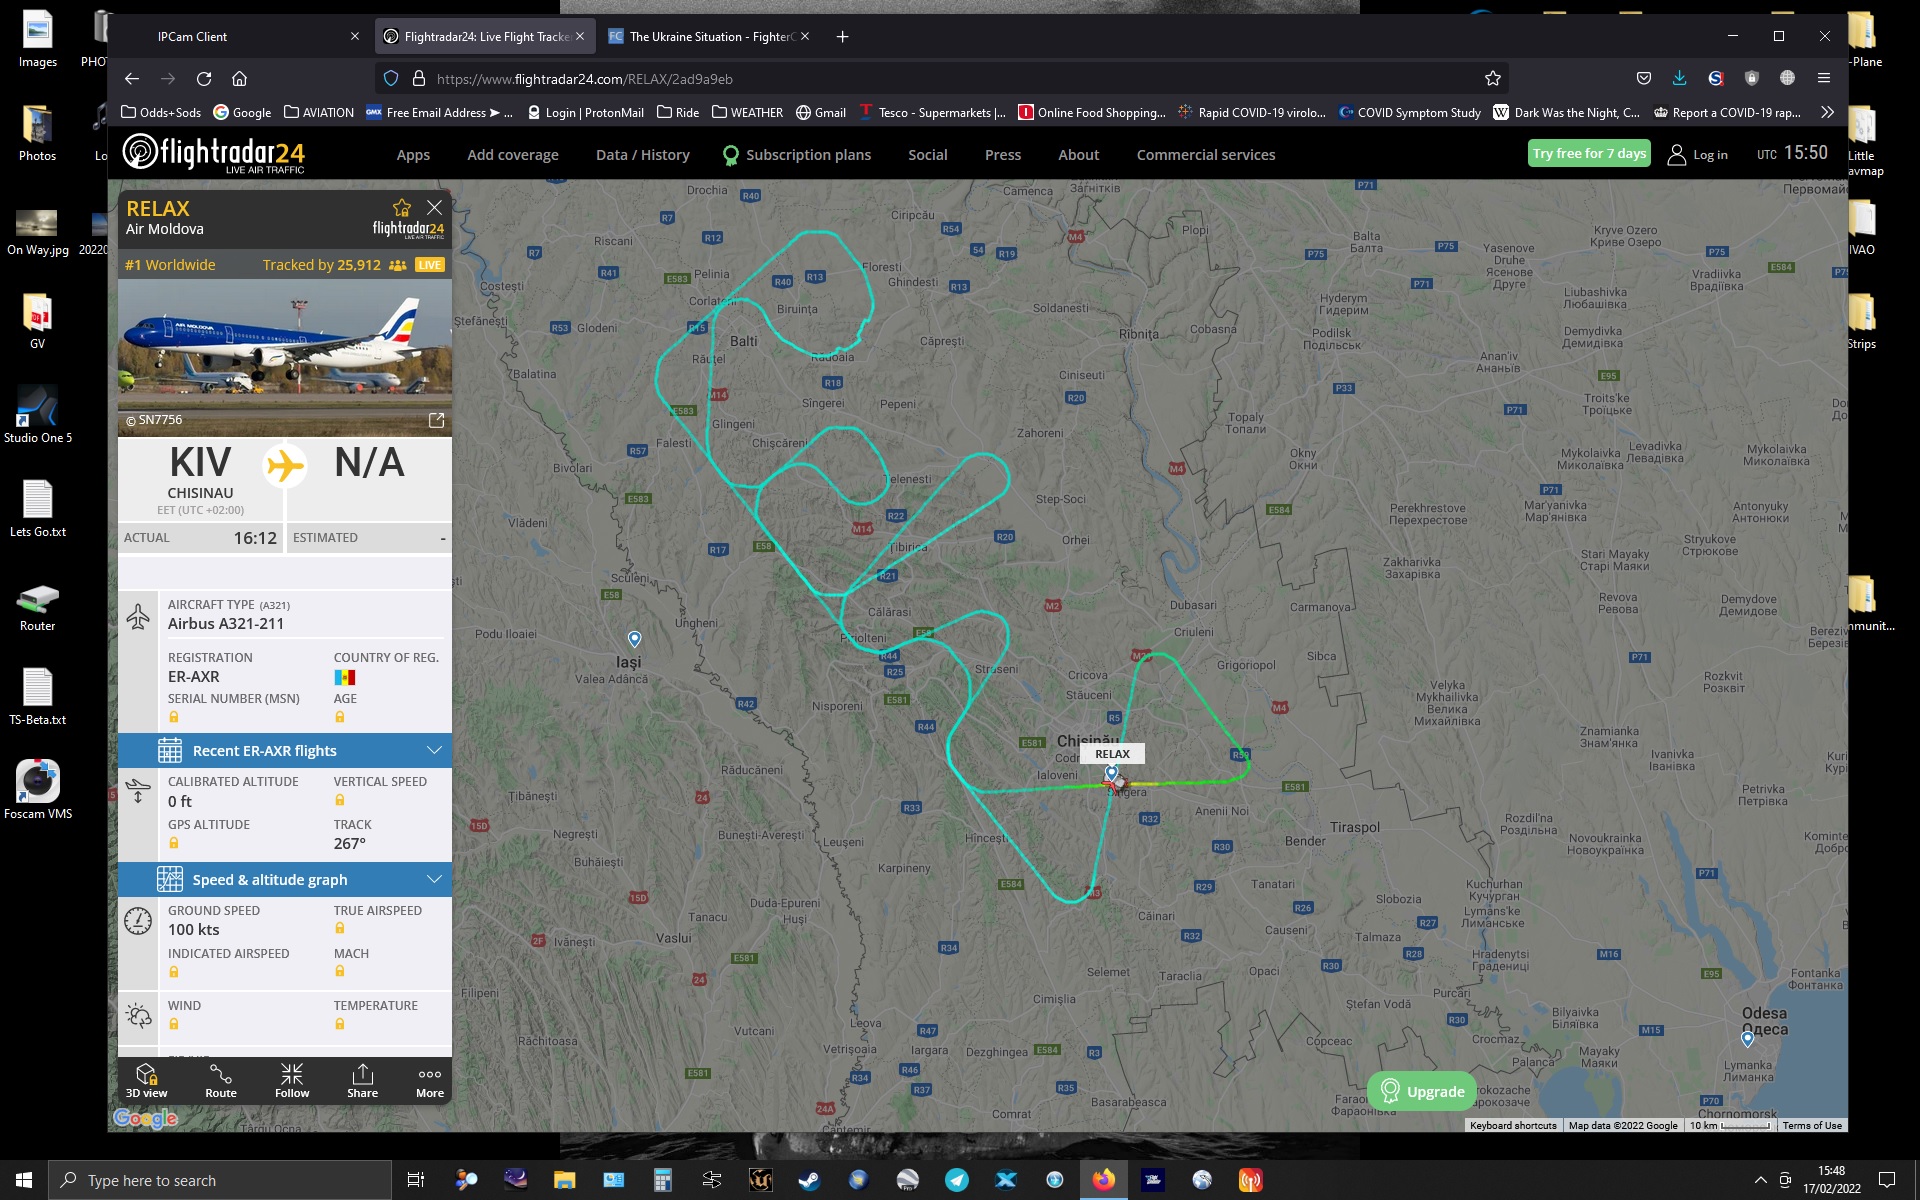Open the Social menu
1920x1200 pixels.
click(x=928, y=155)
